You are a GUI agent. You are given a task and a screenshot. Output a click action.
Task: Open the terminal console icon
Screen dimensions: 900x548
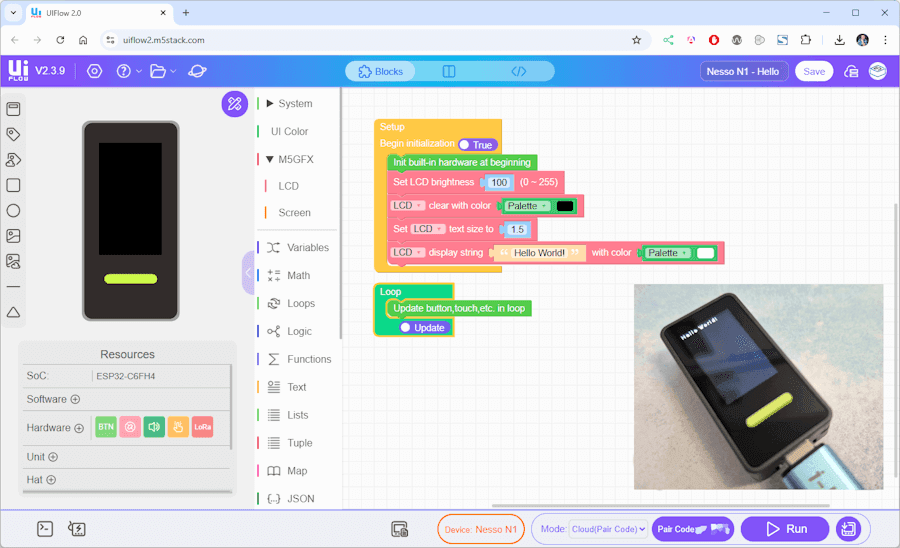point(45,529)
